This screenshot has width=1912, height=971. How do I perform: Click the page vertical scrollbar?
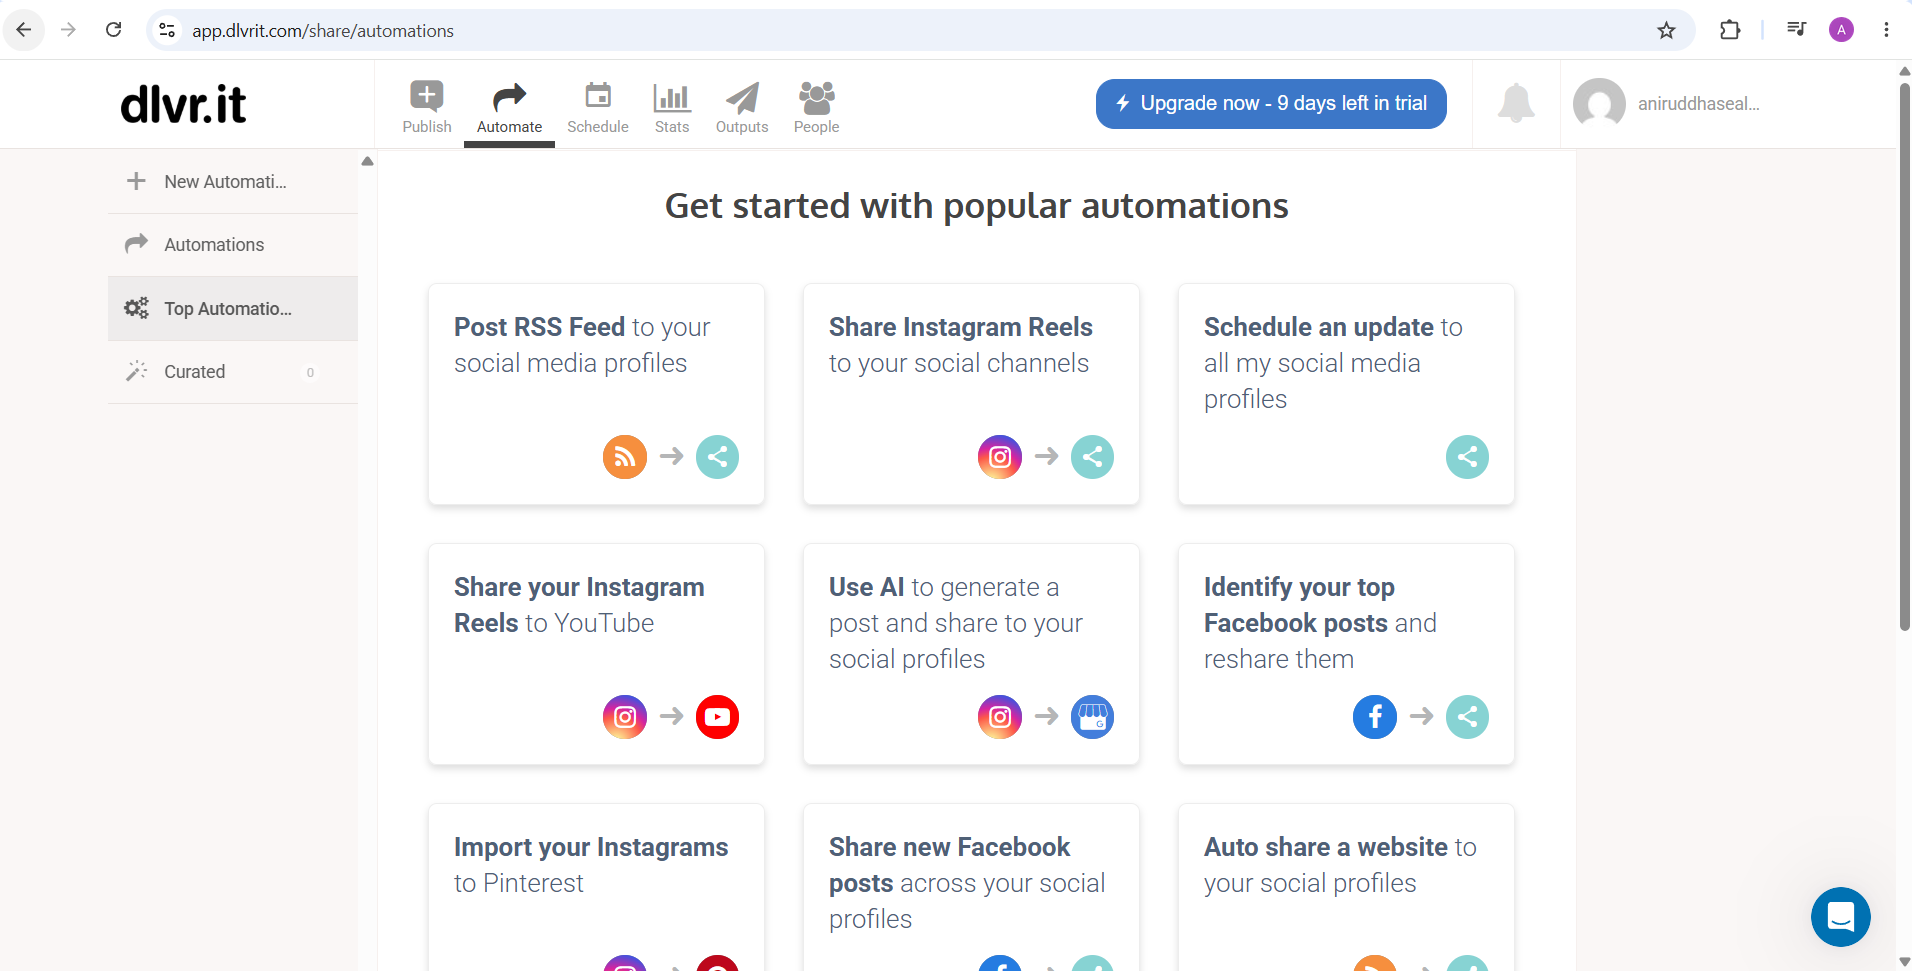click(x=1904, y=356)
